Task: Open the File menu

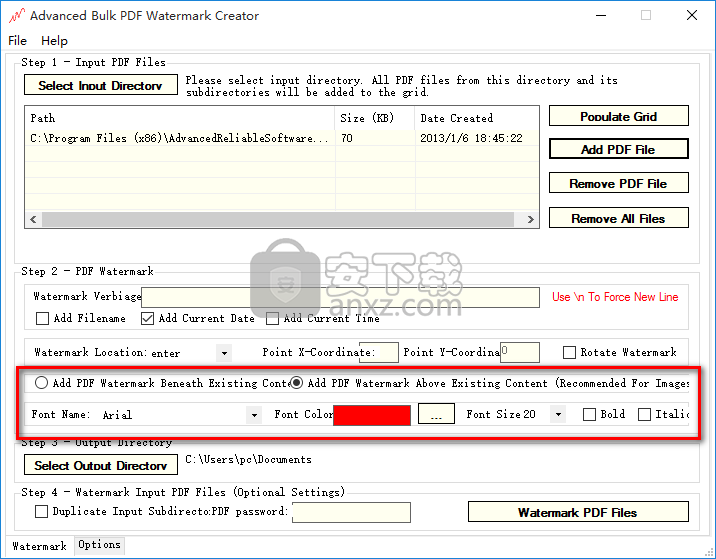Action: pyautogui.click(x=17, y=41)
